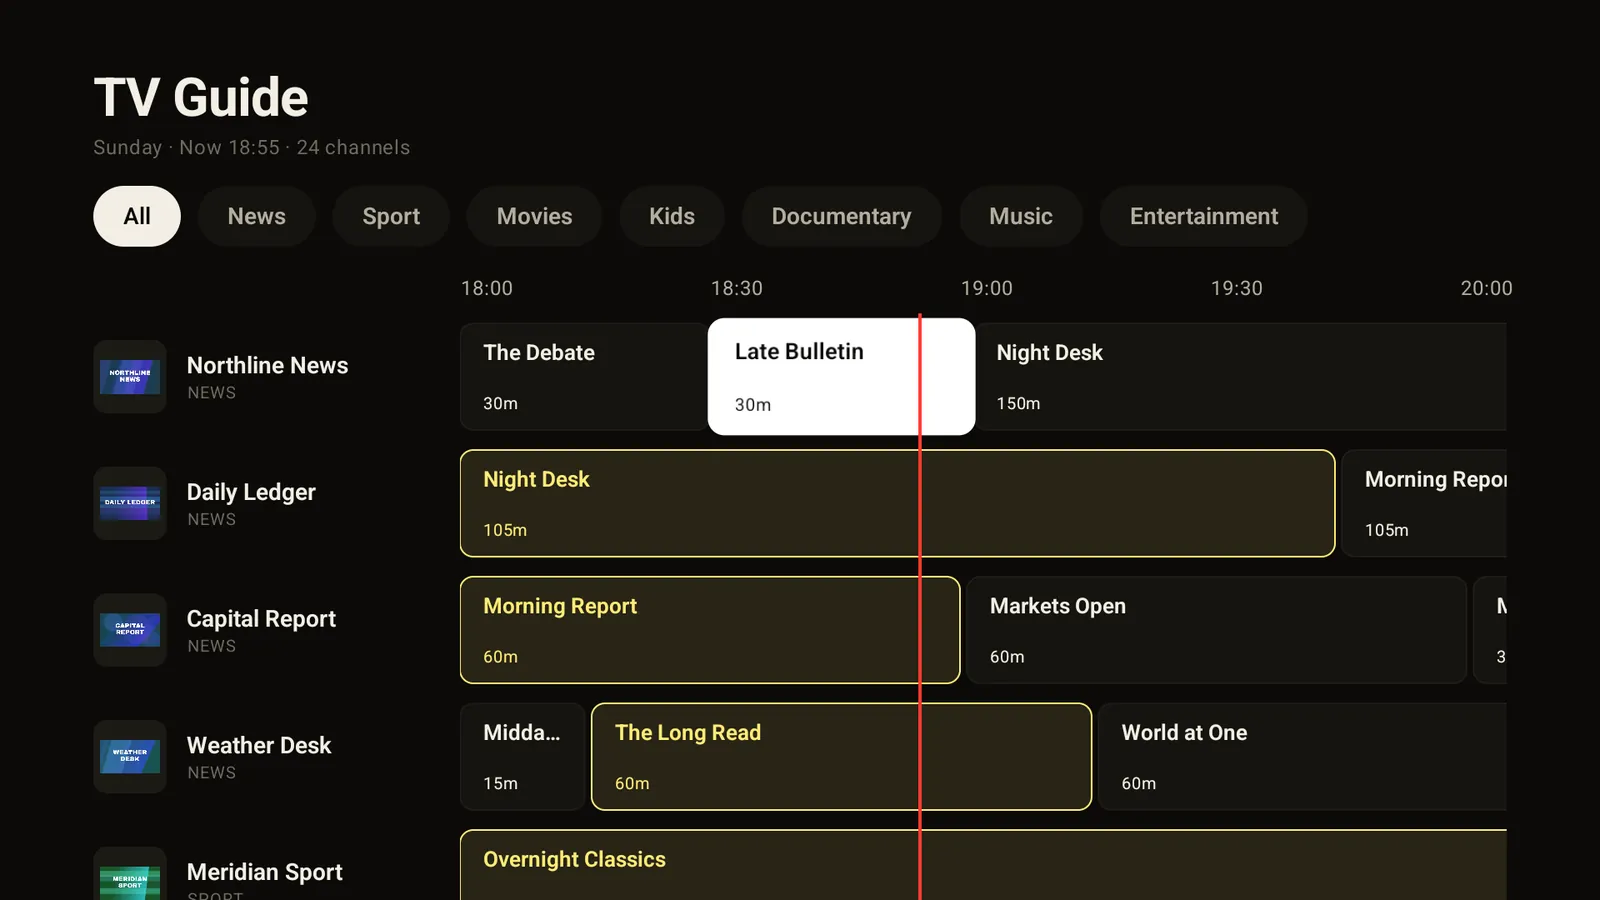Viewport: 1600px width, 900px height.
Task: Click the 19:30 time header
Action: 1237,288
